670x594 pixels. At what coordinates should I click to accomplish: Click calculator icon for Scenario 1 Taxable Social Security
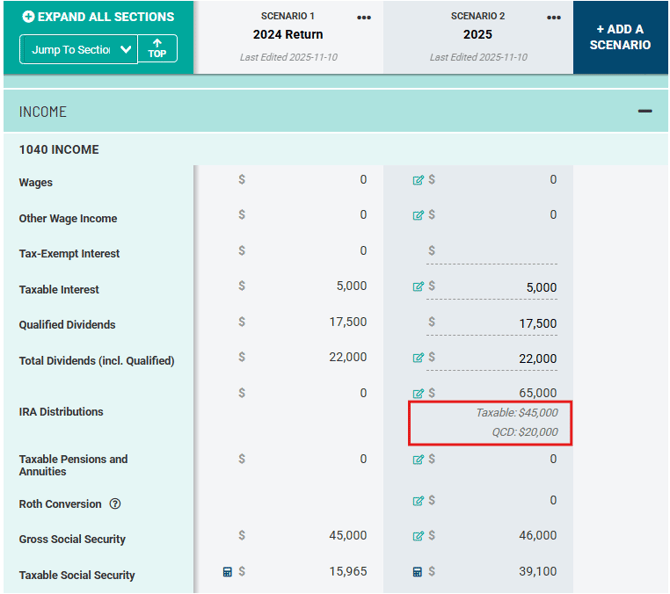(x=228, y=572)
